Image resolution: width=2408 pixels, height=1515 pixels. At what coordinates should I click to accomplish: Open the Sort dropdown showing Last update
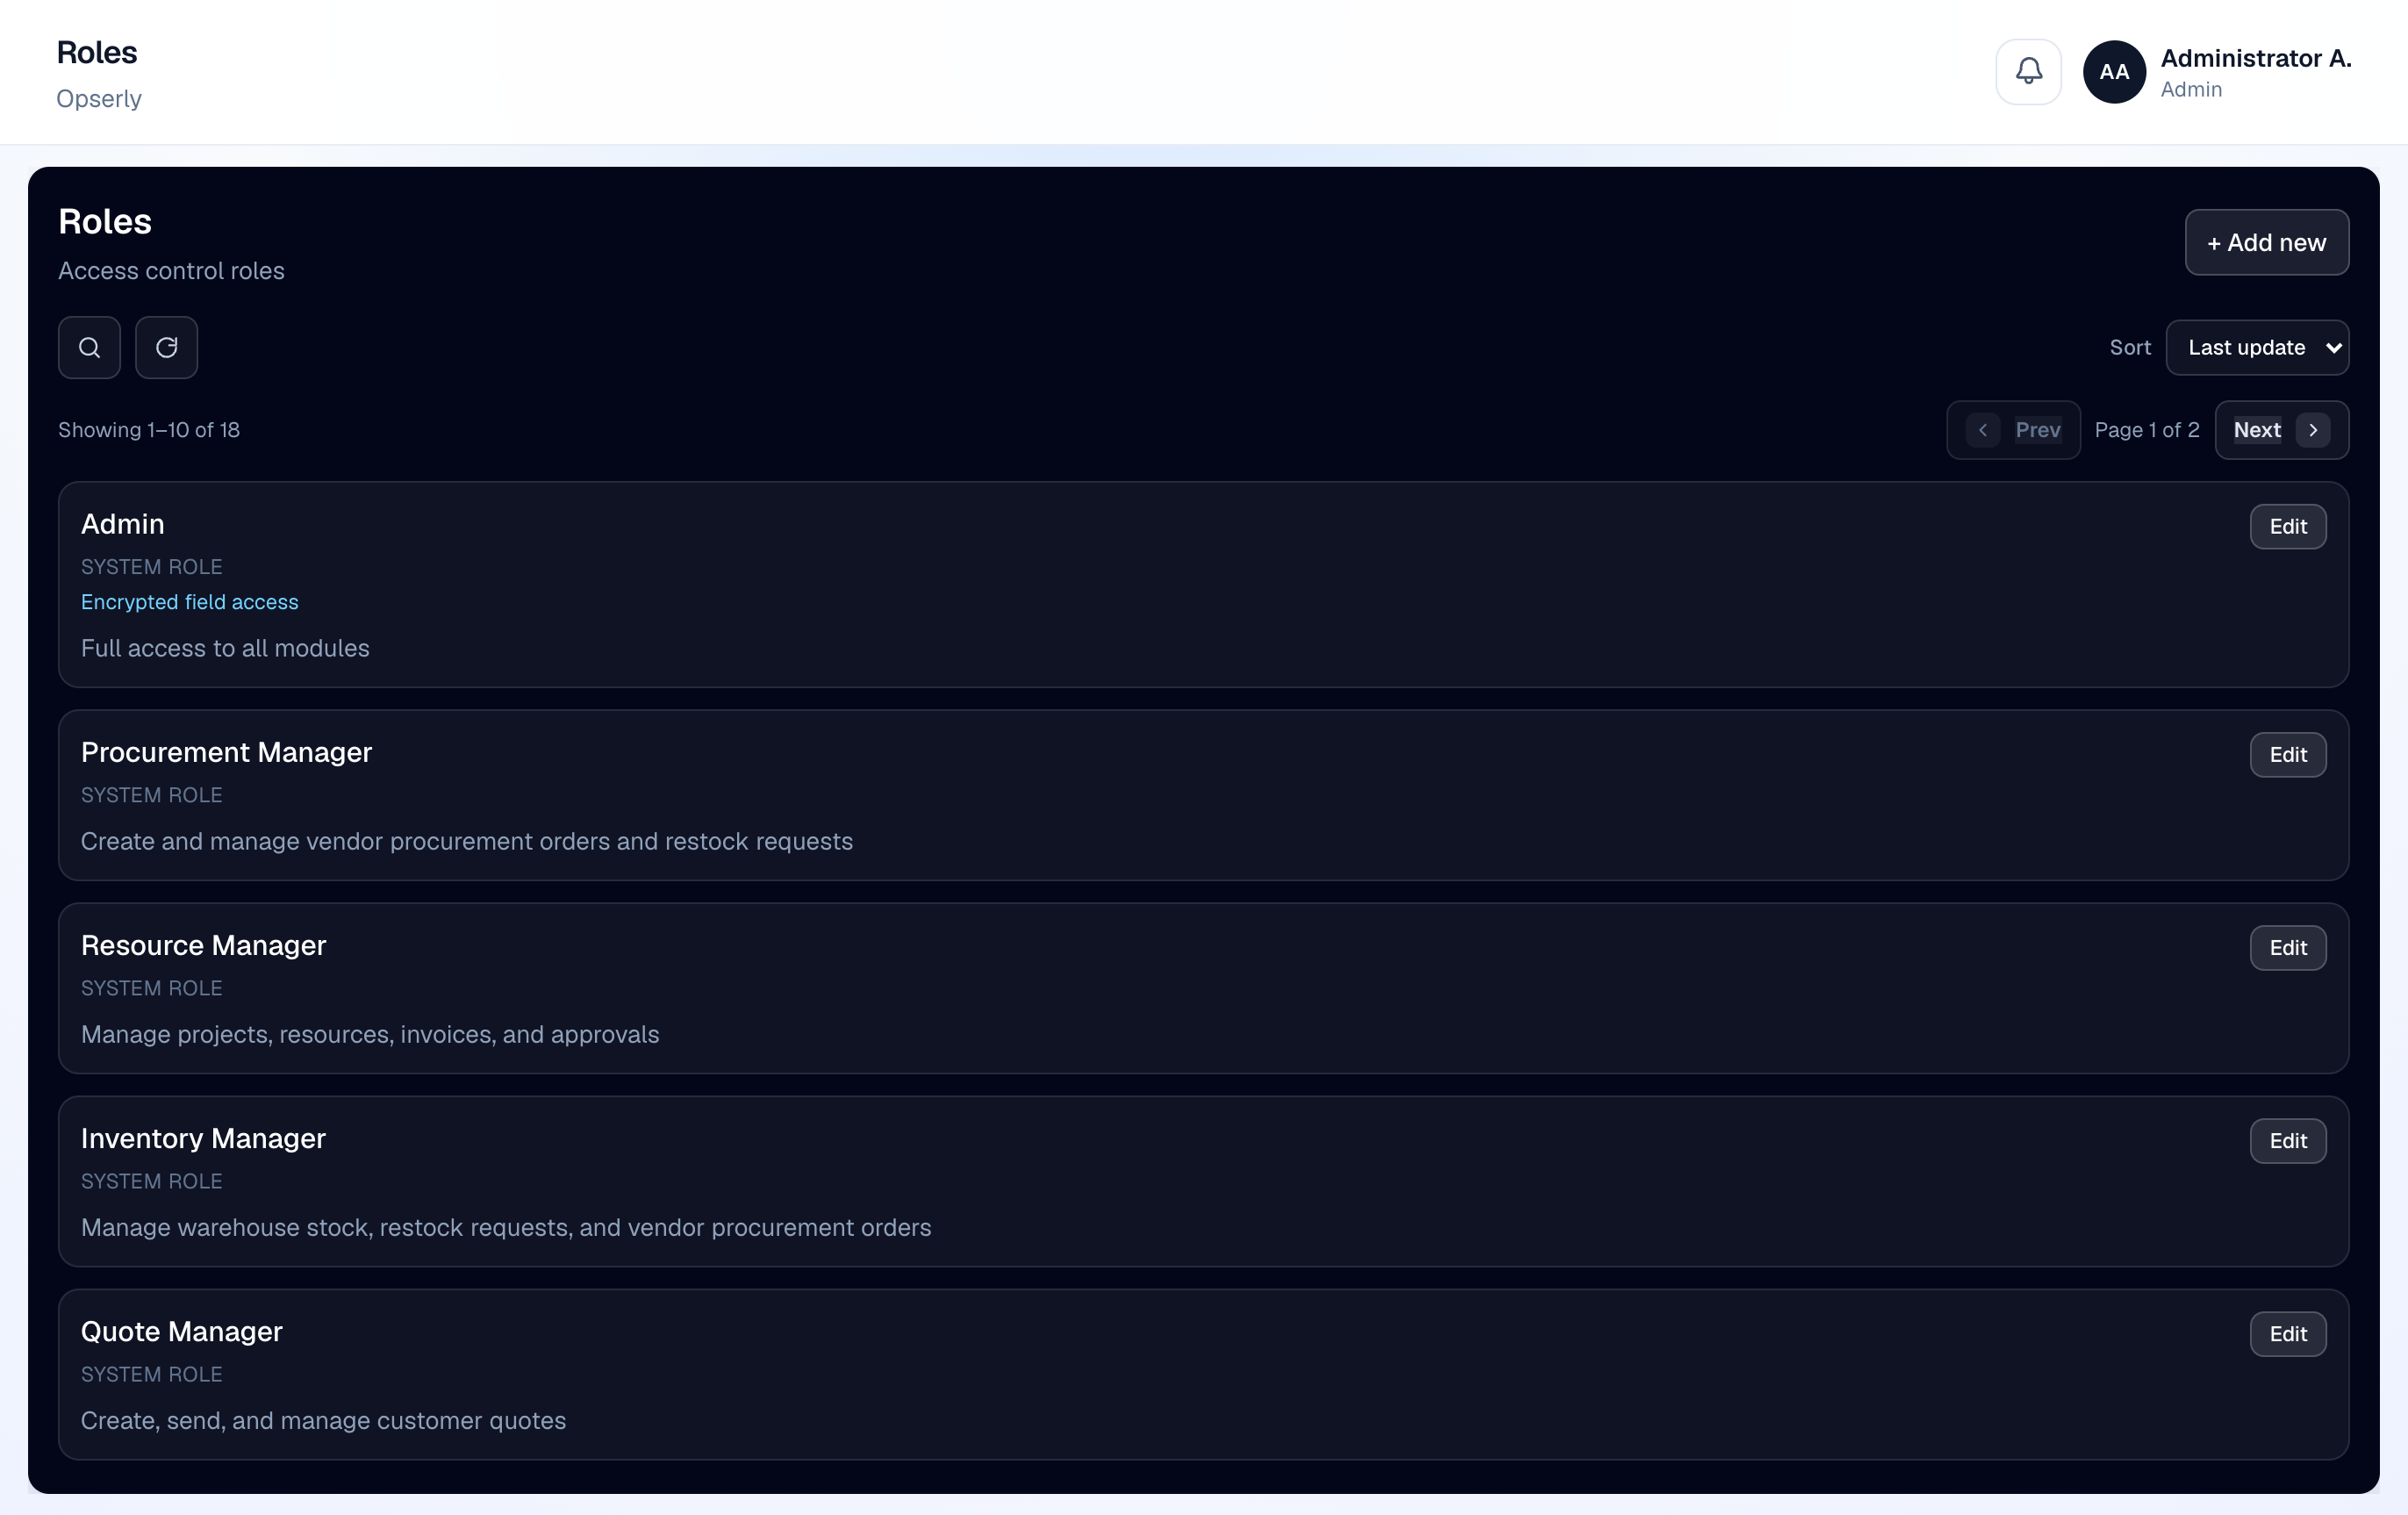(2257, 347)
